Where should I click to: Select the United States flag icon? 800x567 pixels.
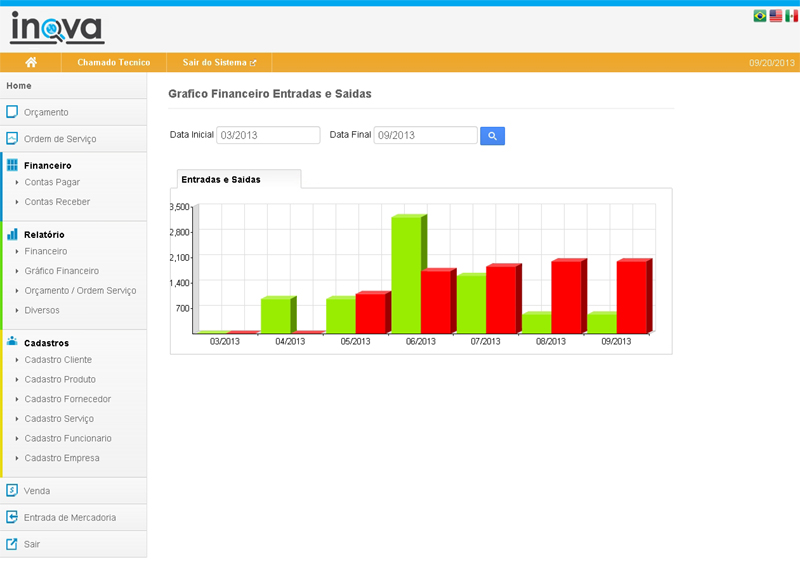[x=775, y=16]
